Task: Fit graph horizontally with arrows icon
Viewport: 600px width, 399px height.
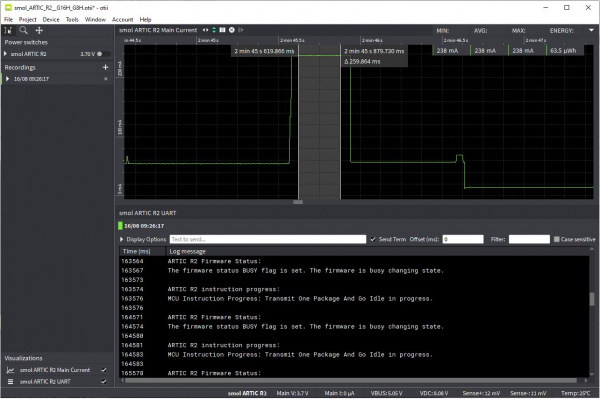Action: (x=205, y=30)
